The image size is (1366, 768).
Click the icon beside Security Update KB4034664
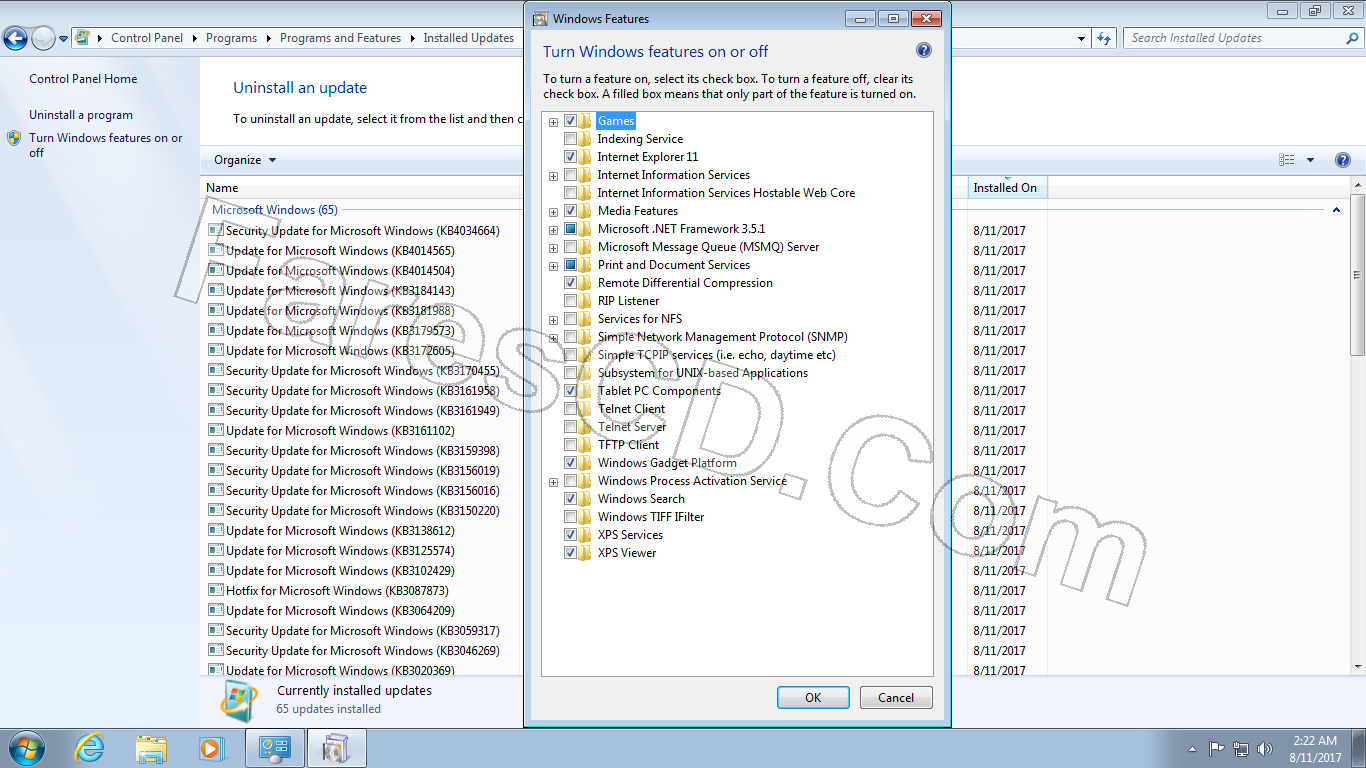(x=215, y=231)
